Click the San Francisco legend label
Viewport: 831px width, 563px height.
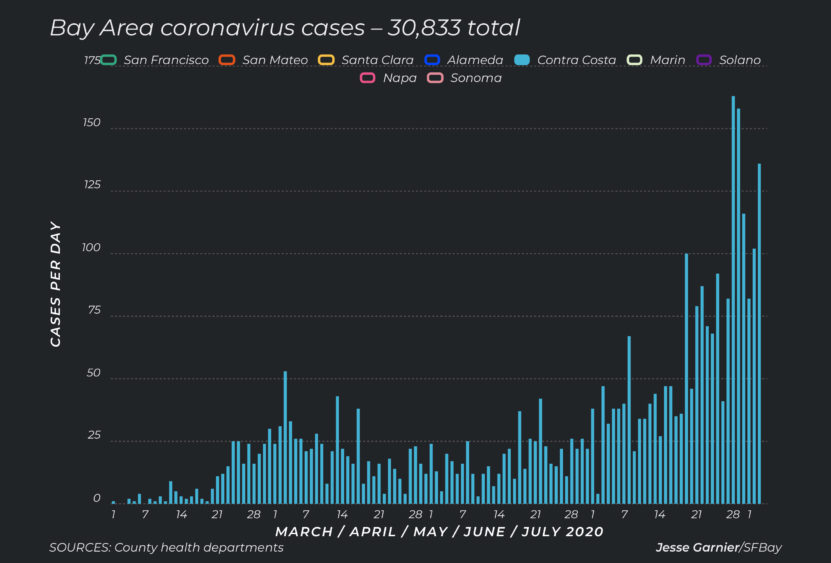click(166, 60)
